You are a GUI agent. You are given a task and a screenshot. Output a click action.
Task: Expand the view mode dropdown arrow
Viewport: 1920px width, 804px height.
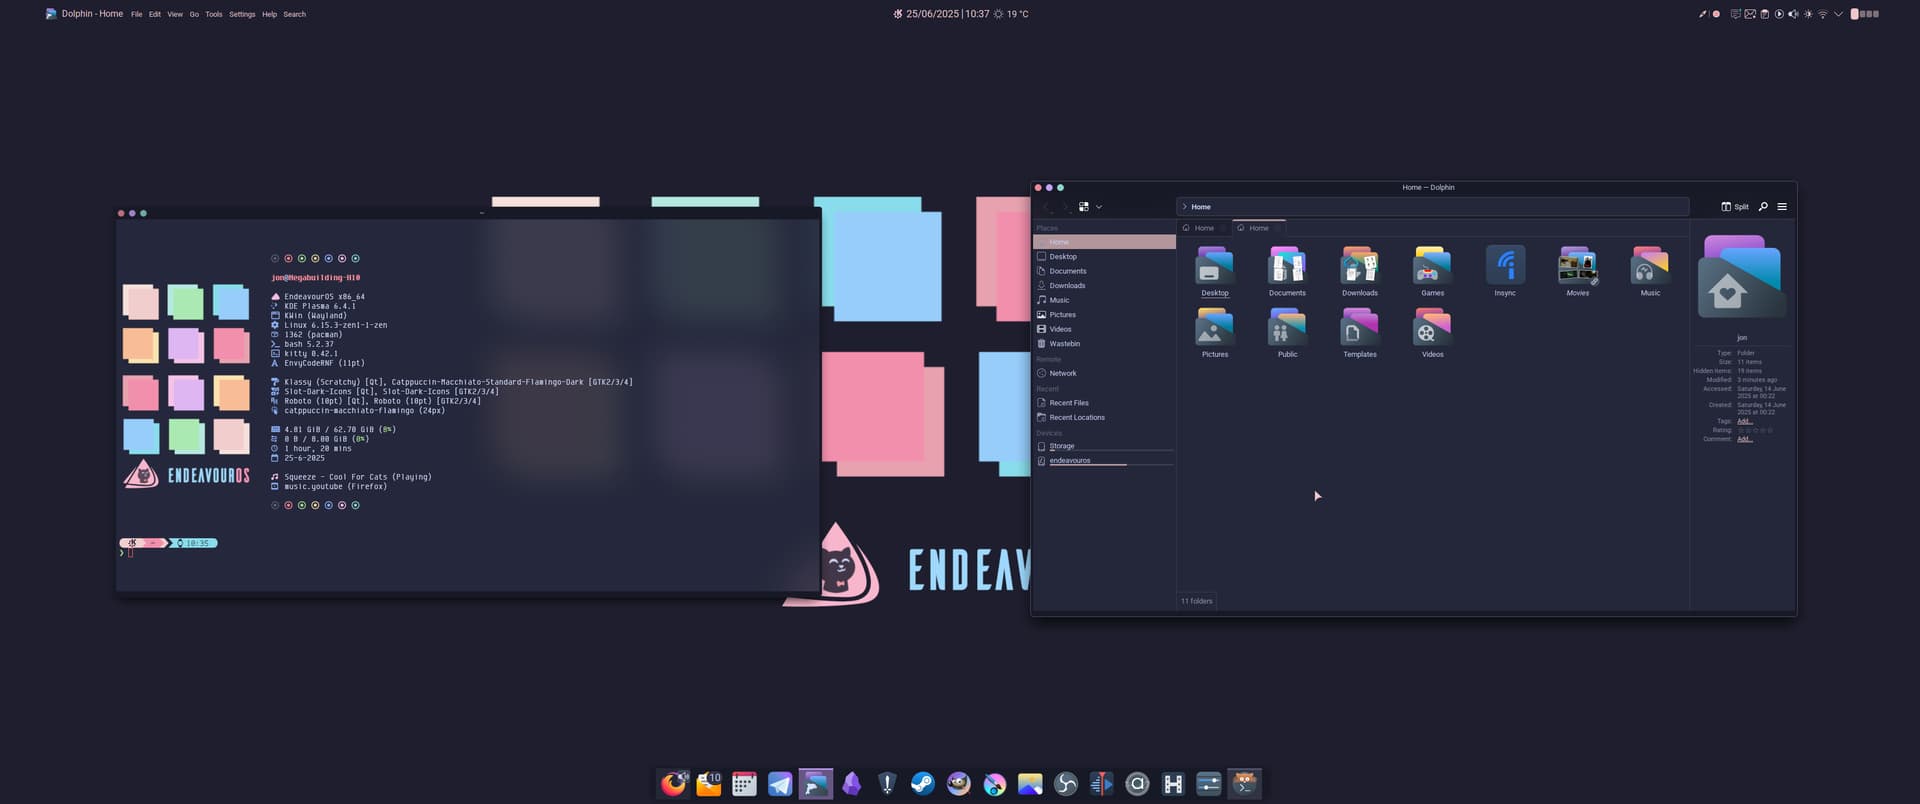[1099, 207]
